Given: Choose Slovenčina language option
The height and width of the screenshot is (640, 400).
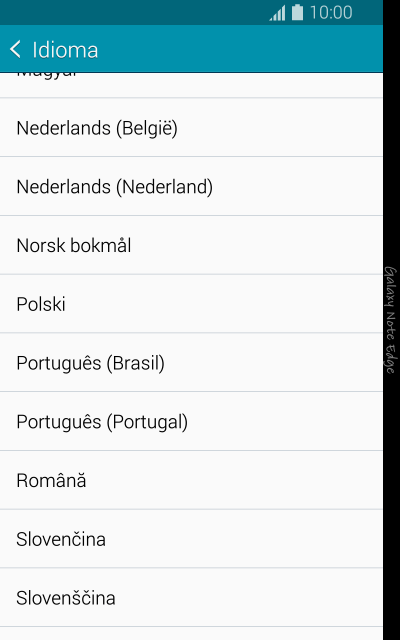Looking at the screenshot, I should click(191, 539).
